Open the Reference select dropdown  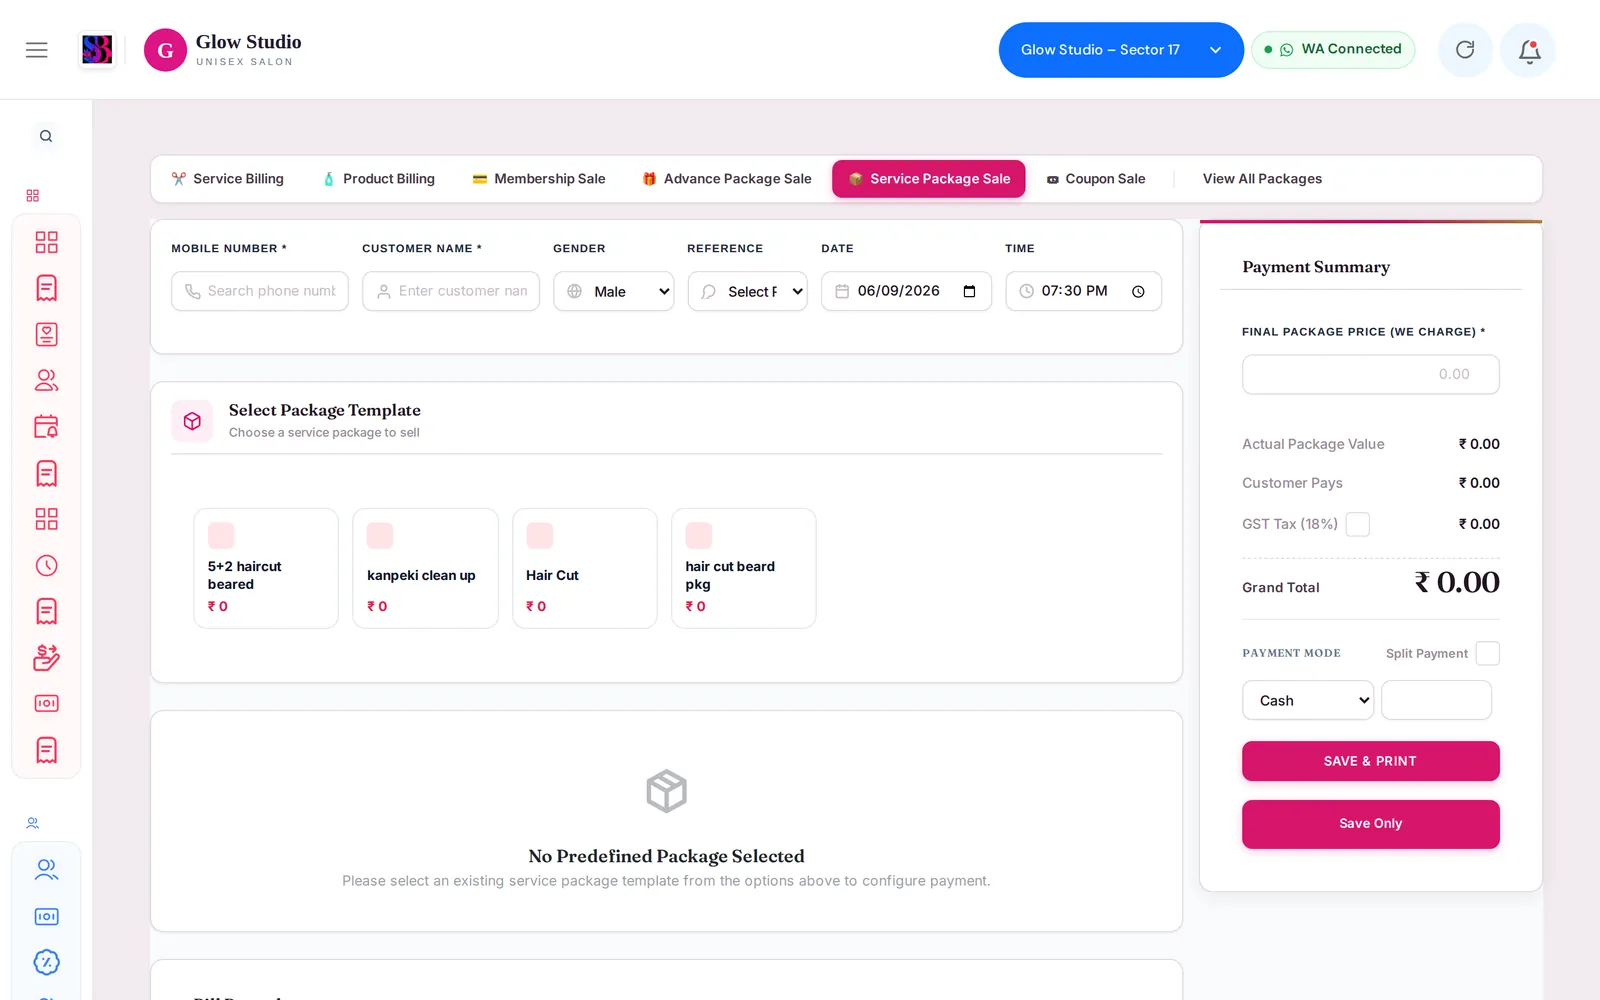coord(747,291)
